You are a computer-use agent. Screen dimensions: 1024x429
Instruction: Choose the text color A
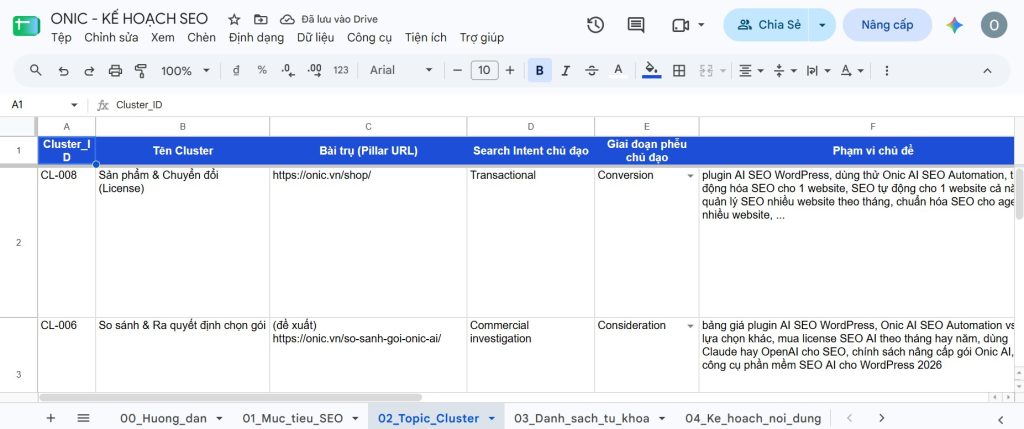pos(618,71)
